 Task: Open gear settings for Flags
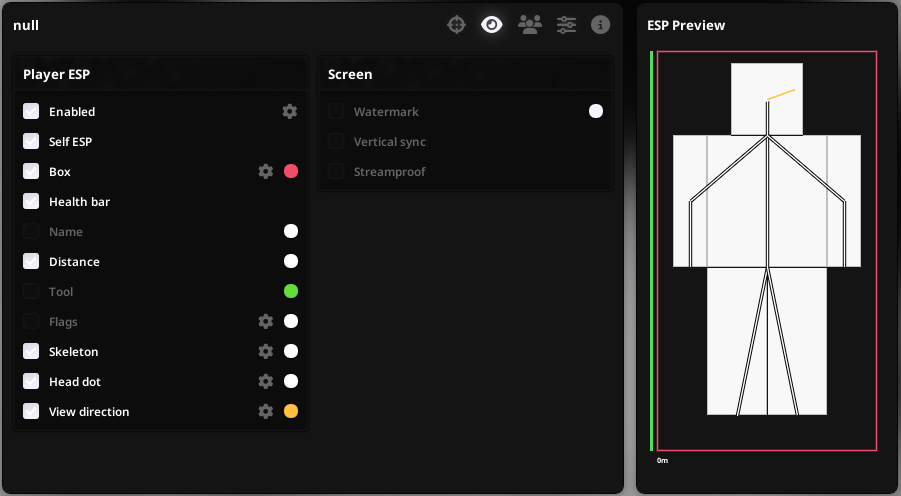pyautogui.click(x=265, y=321)
